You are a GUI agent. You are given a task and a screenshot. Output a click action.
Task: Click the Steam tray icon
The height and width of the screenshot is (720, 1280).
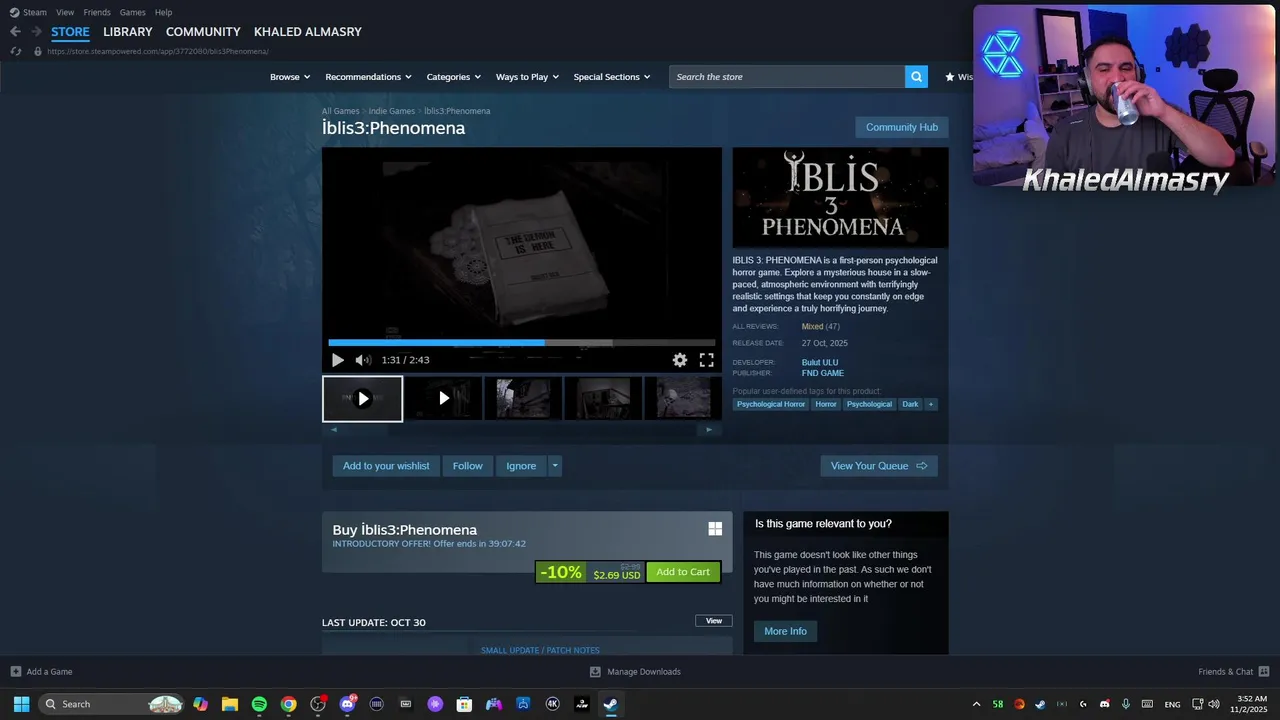[1041, 704]
